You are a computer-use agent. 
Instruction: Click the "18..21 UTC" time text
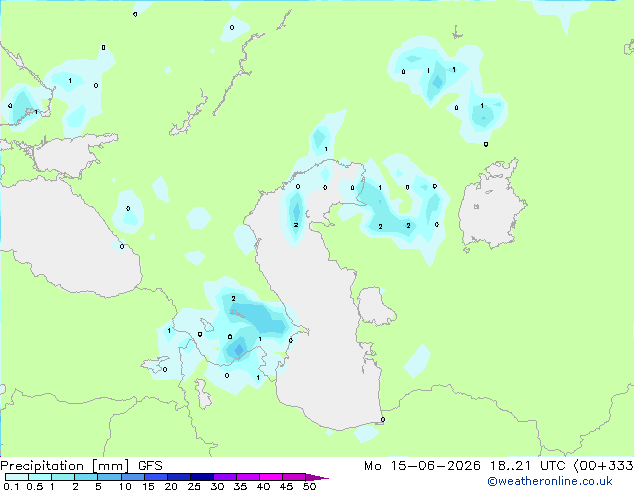click(528, 466)
